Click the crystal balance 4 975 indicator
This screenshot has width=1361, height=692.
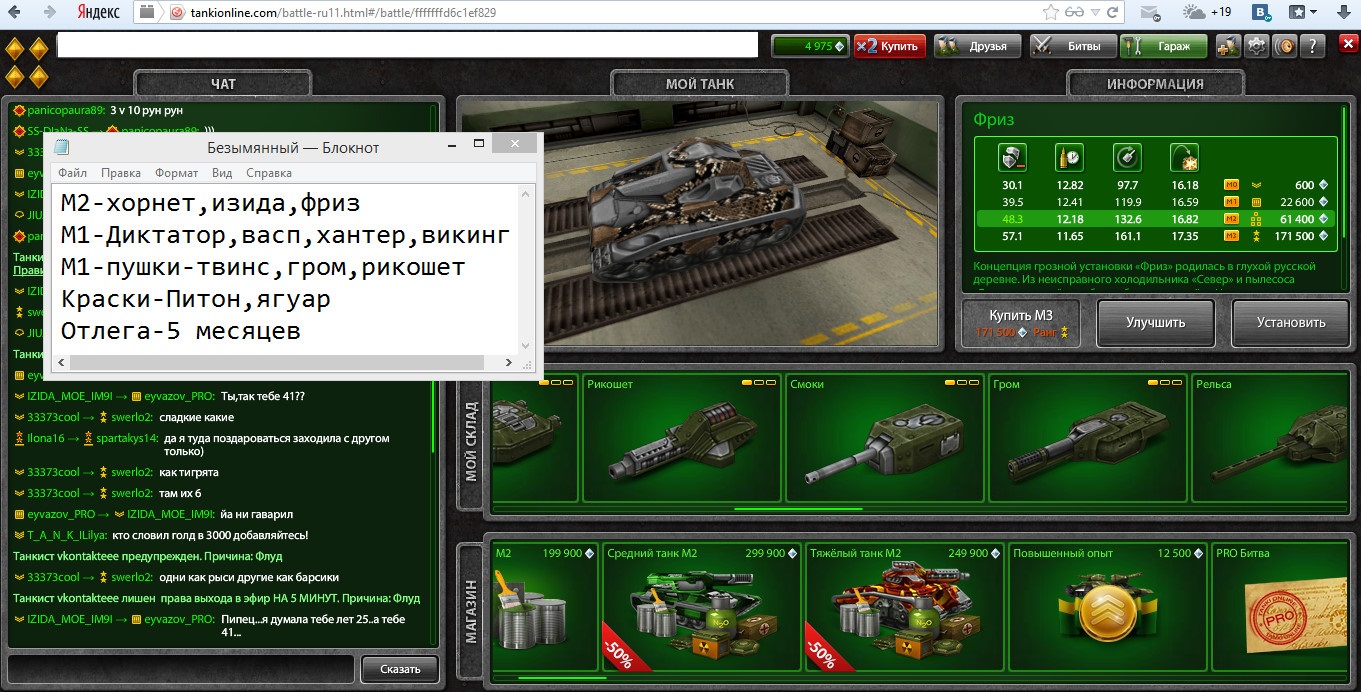(x=811, y=46)
